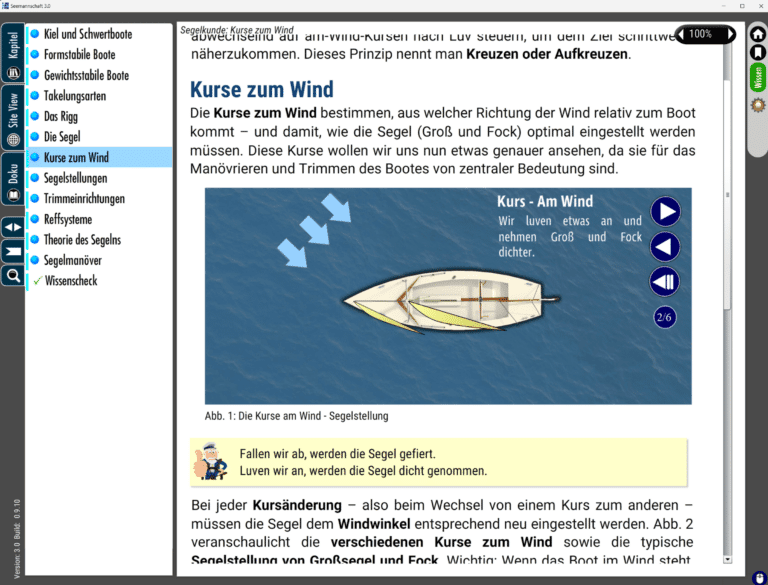Image resolution: width=768 pixels, height=585 pixels.
Task: Decrease zoom with left arrow beside 100%
Action: (680, 34)
